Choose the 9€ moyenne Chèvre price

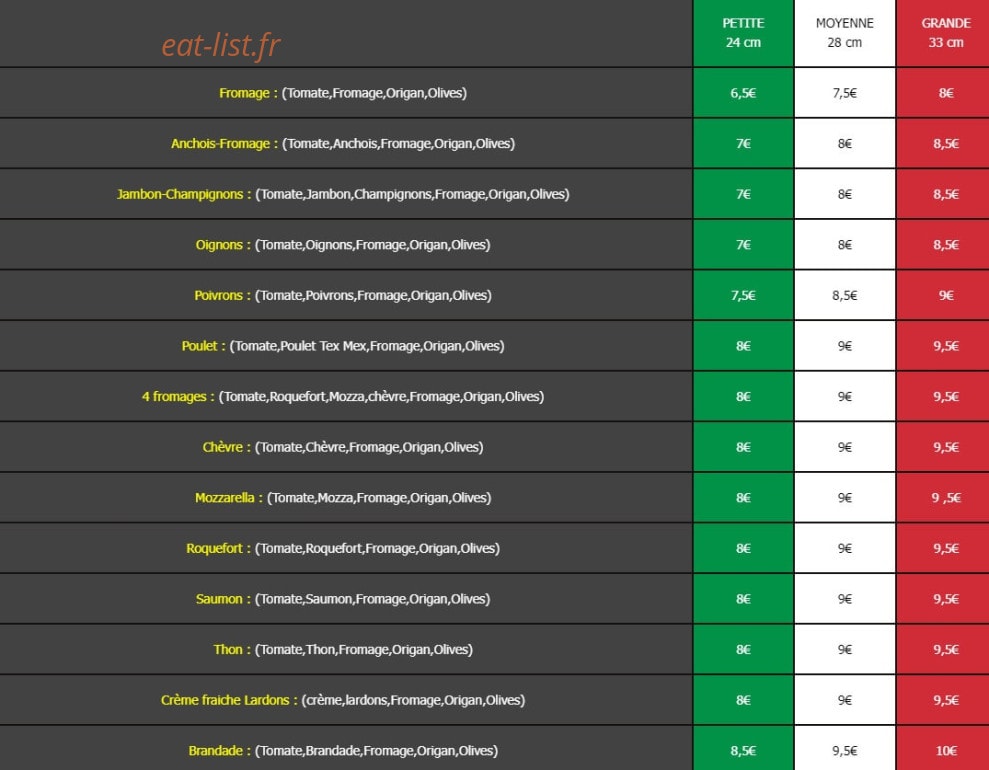coord(845,447)
